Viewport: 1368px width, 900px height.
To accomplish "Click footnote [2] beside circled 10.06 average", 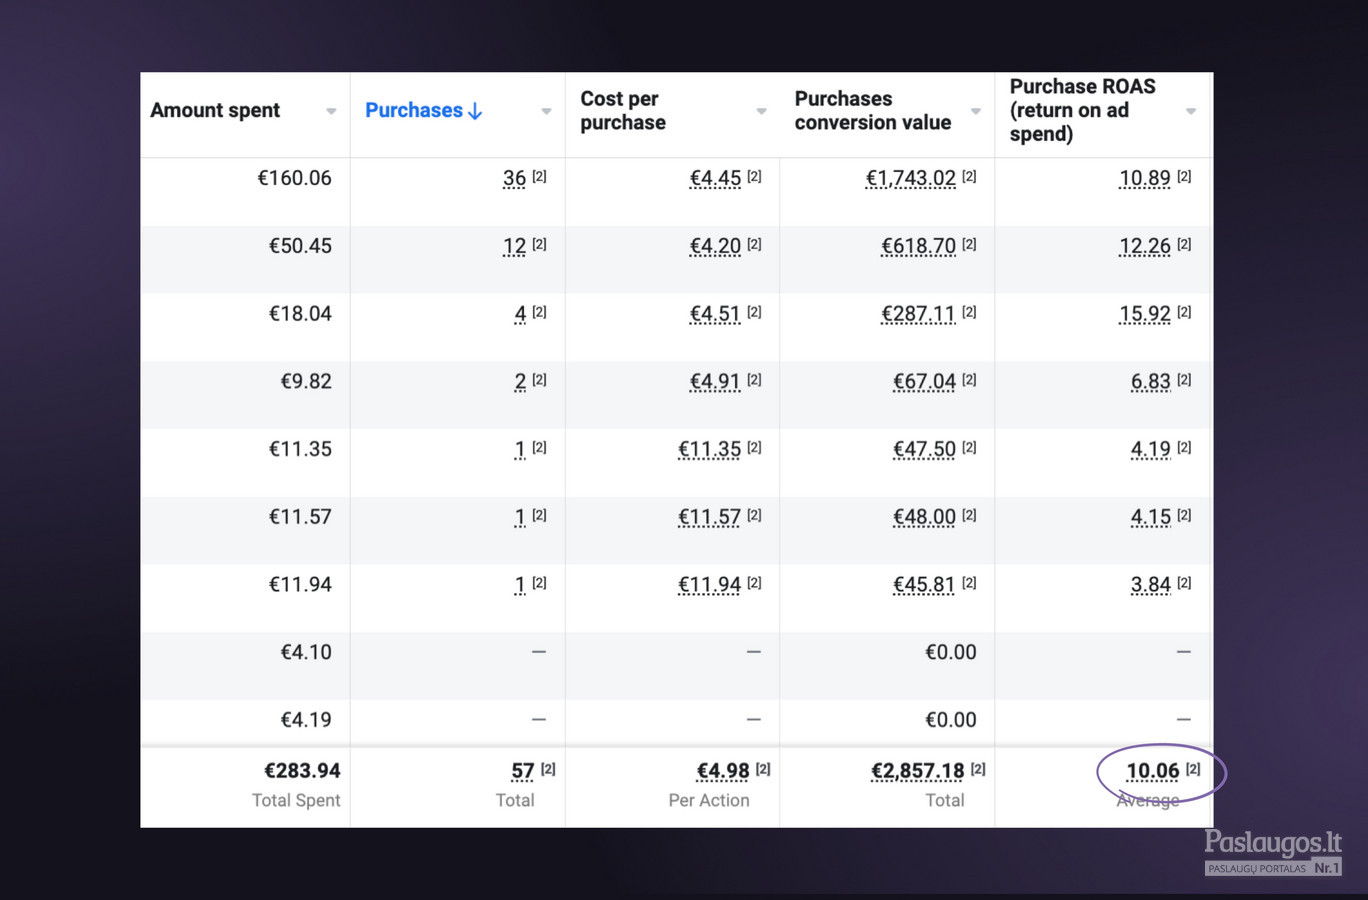I will click(x=1193, y=769).
